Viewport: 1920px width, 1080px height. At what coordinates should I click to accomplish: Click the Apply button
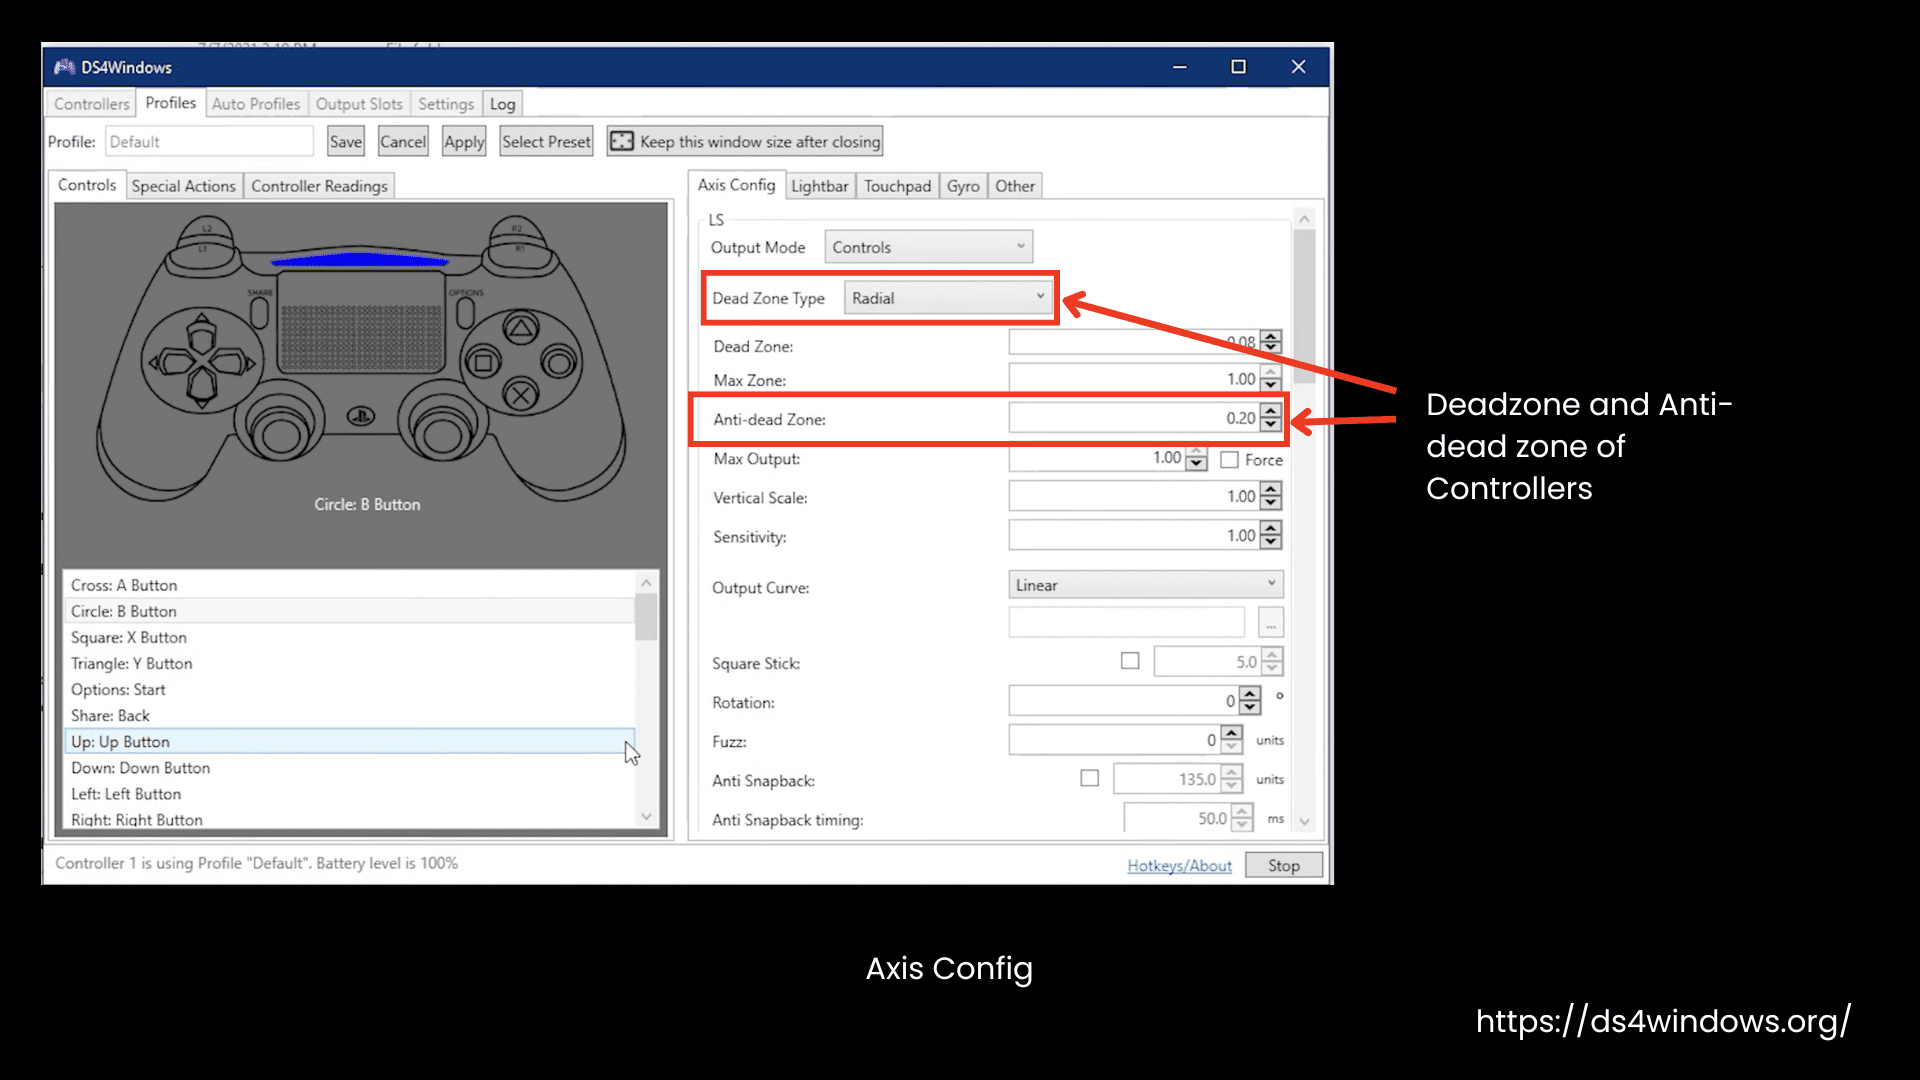pyautogui.click(x=464, y=141)
